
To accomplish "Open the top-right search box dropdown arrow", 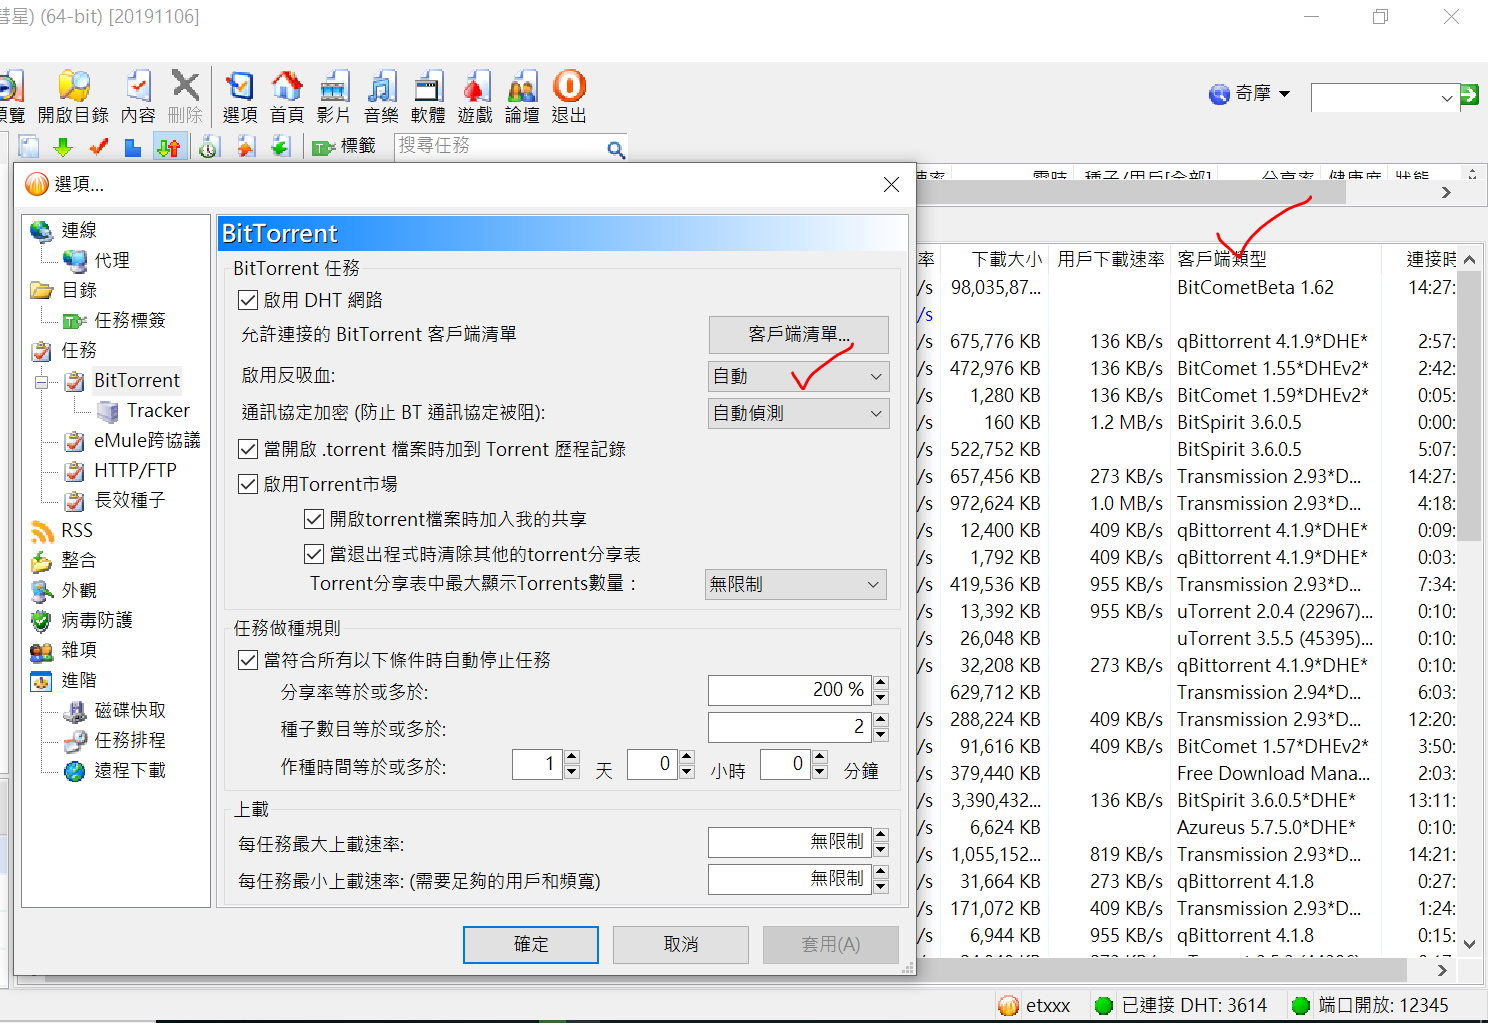I will pyautogui.click(x=1446, y=97).
